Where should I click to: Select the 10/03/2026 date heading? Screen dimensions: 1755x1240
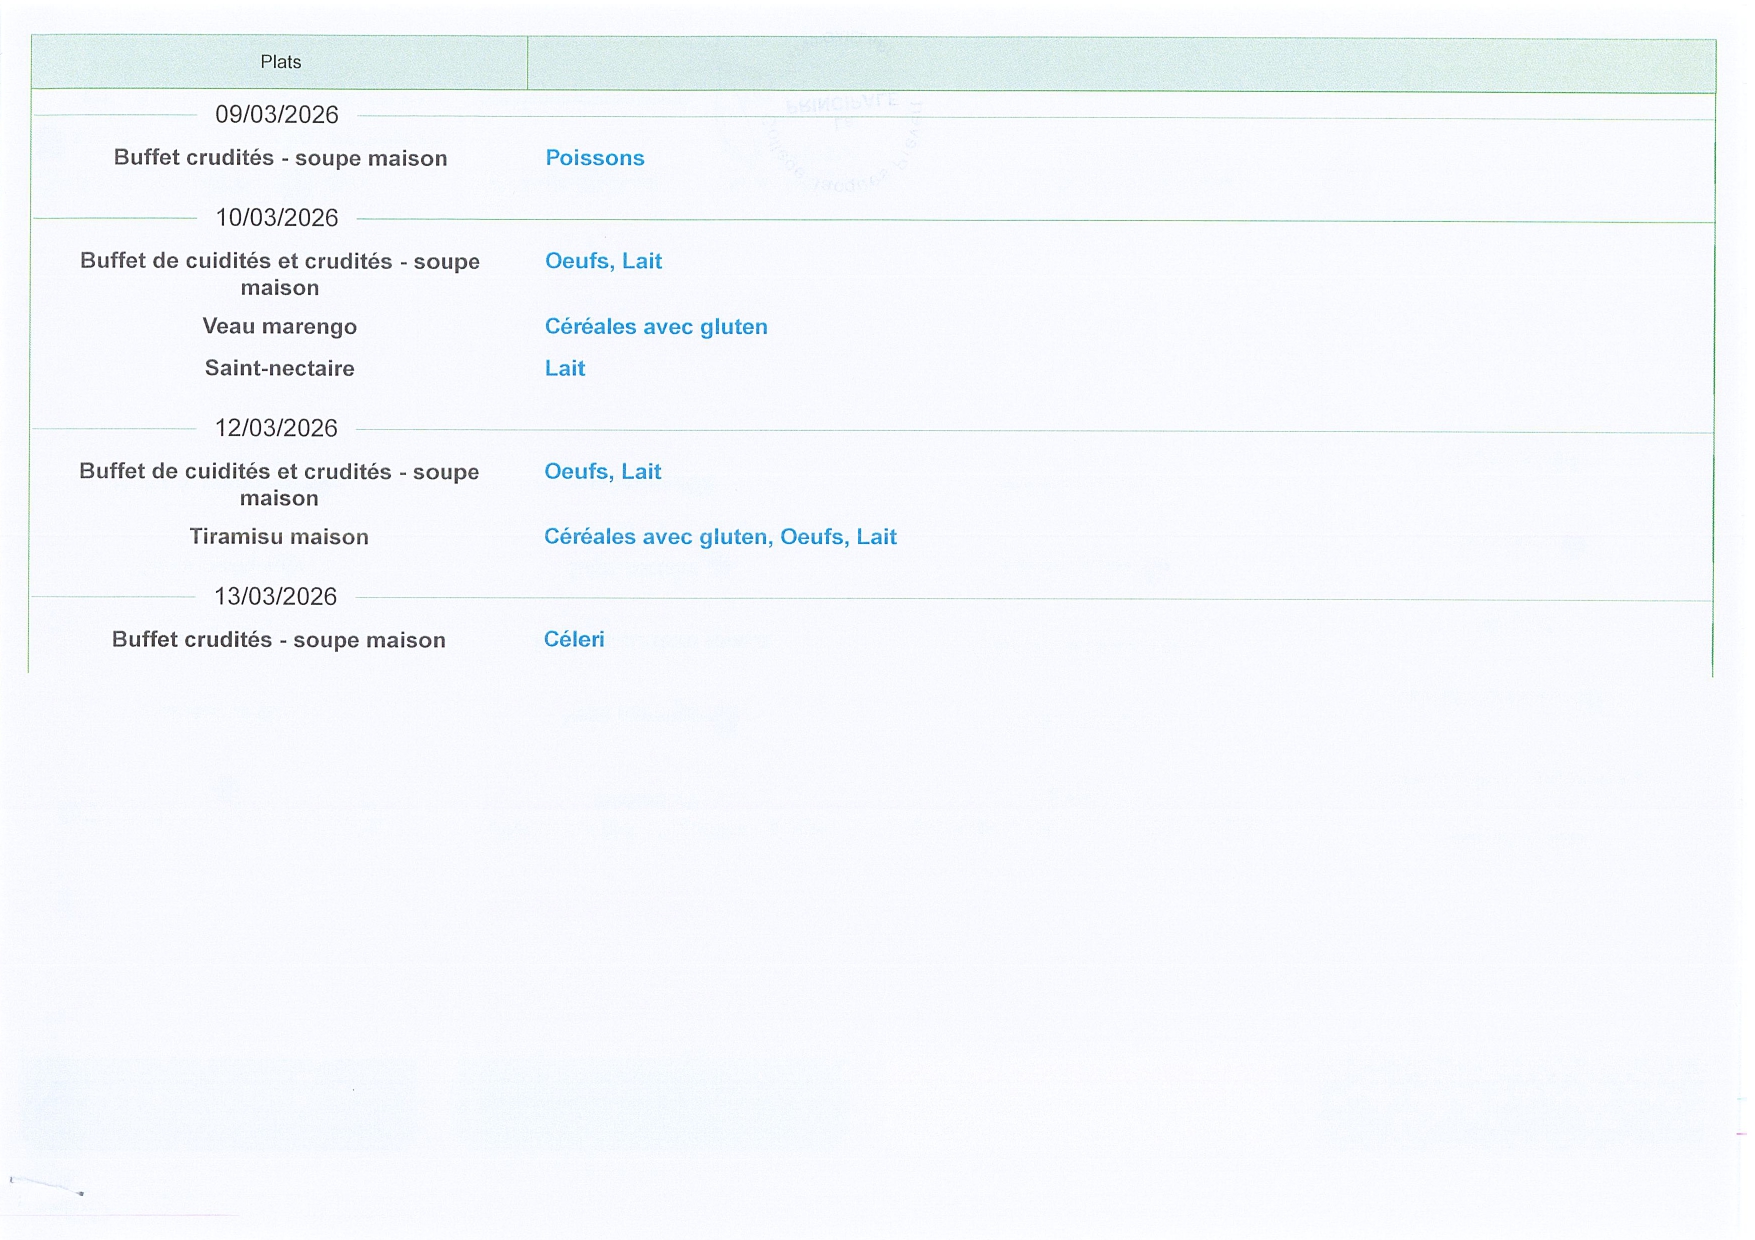coord(277,218)
